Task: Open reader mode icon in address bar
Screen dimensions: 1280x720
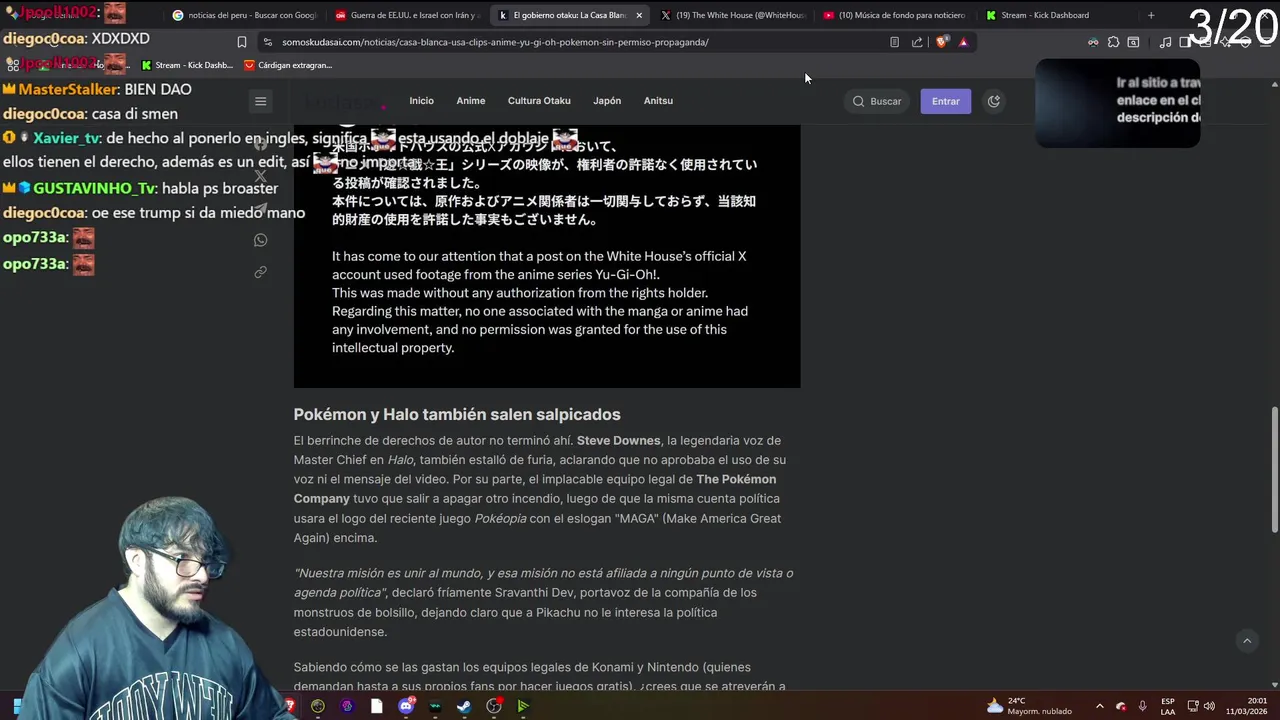Action: 894,42
